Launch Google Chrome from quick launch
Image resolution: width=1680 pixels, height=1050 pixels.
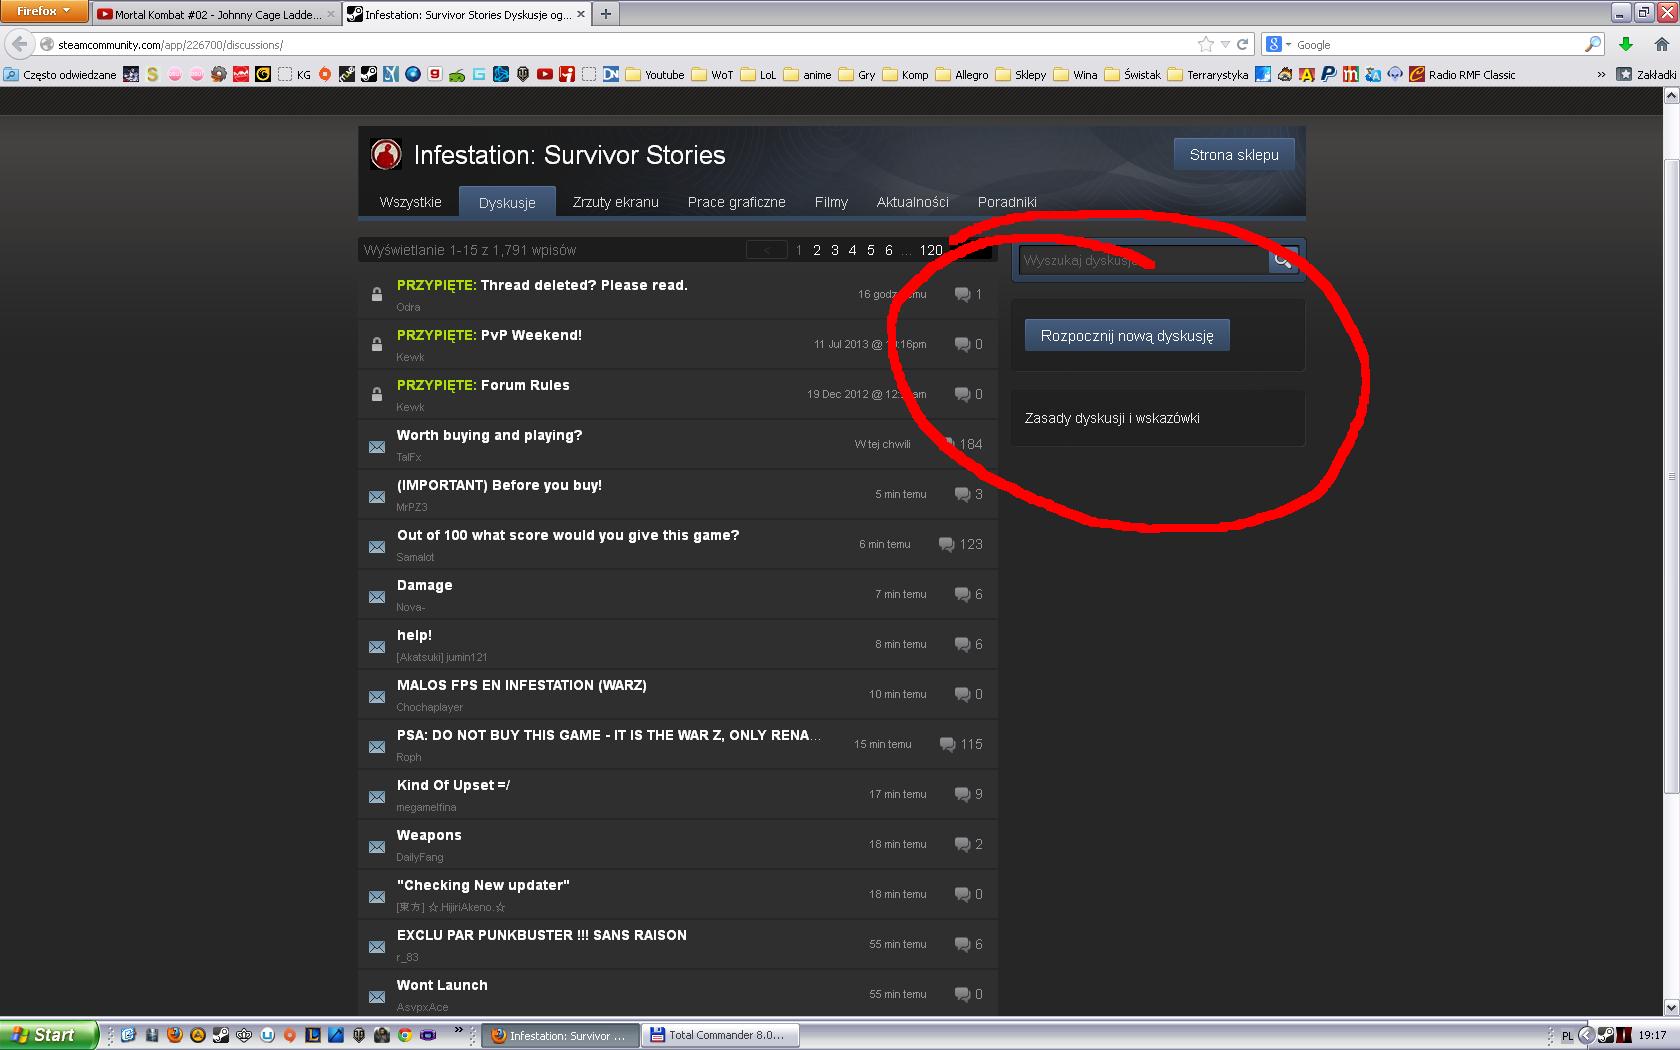coord(405,1035)
